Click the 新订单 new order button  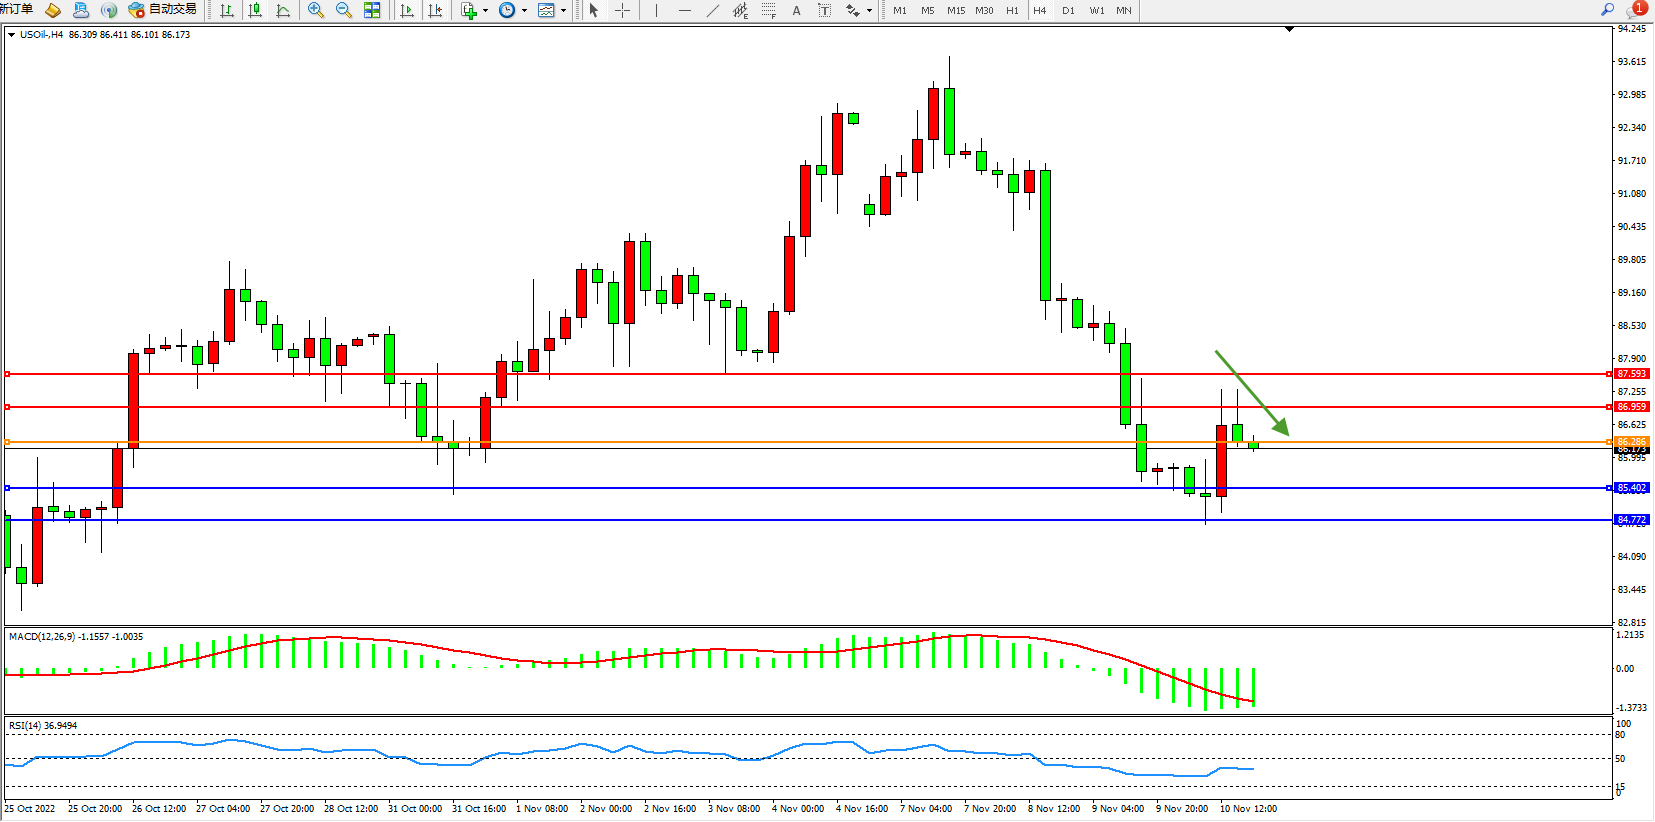pos(16,9)
